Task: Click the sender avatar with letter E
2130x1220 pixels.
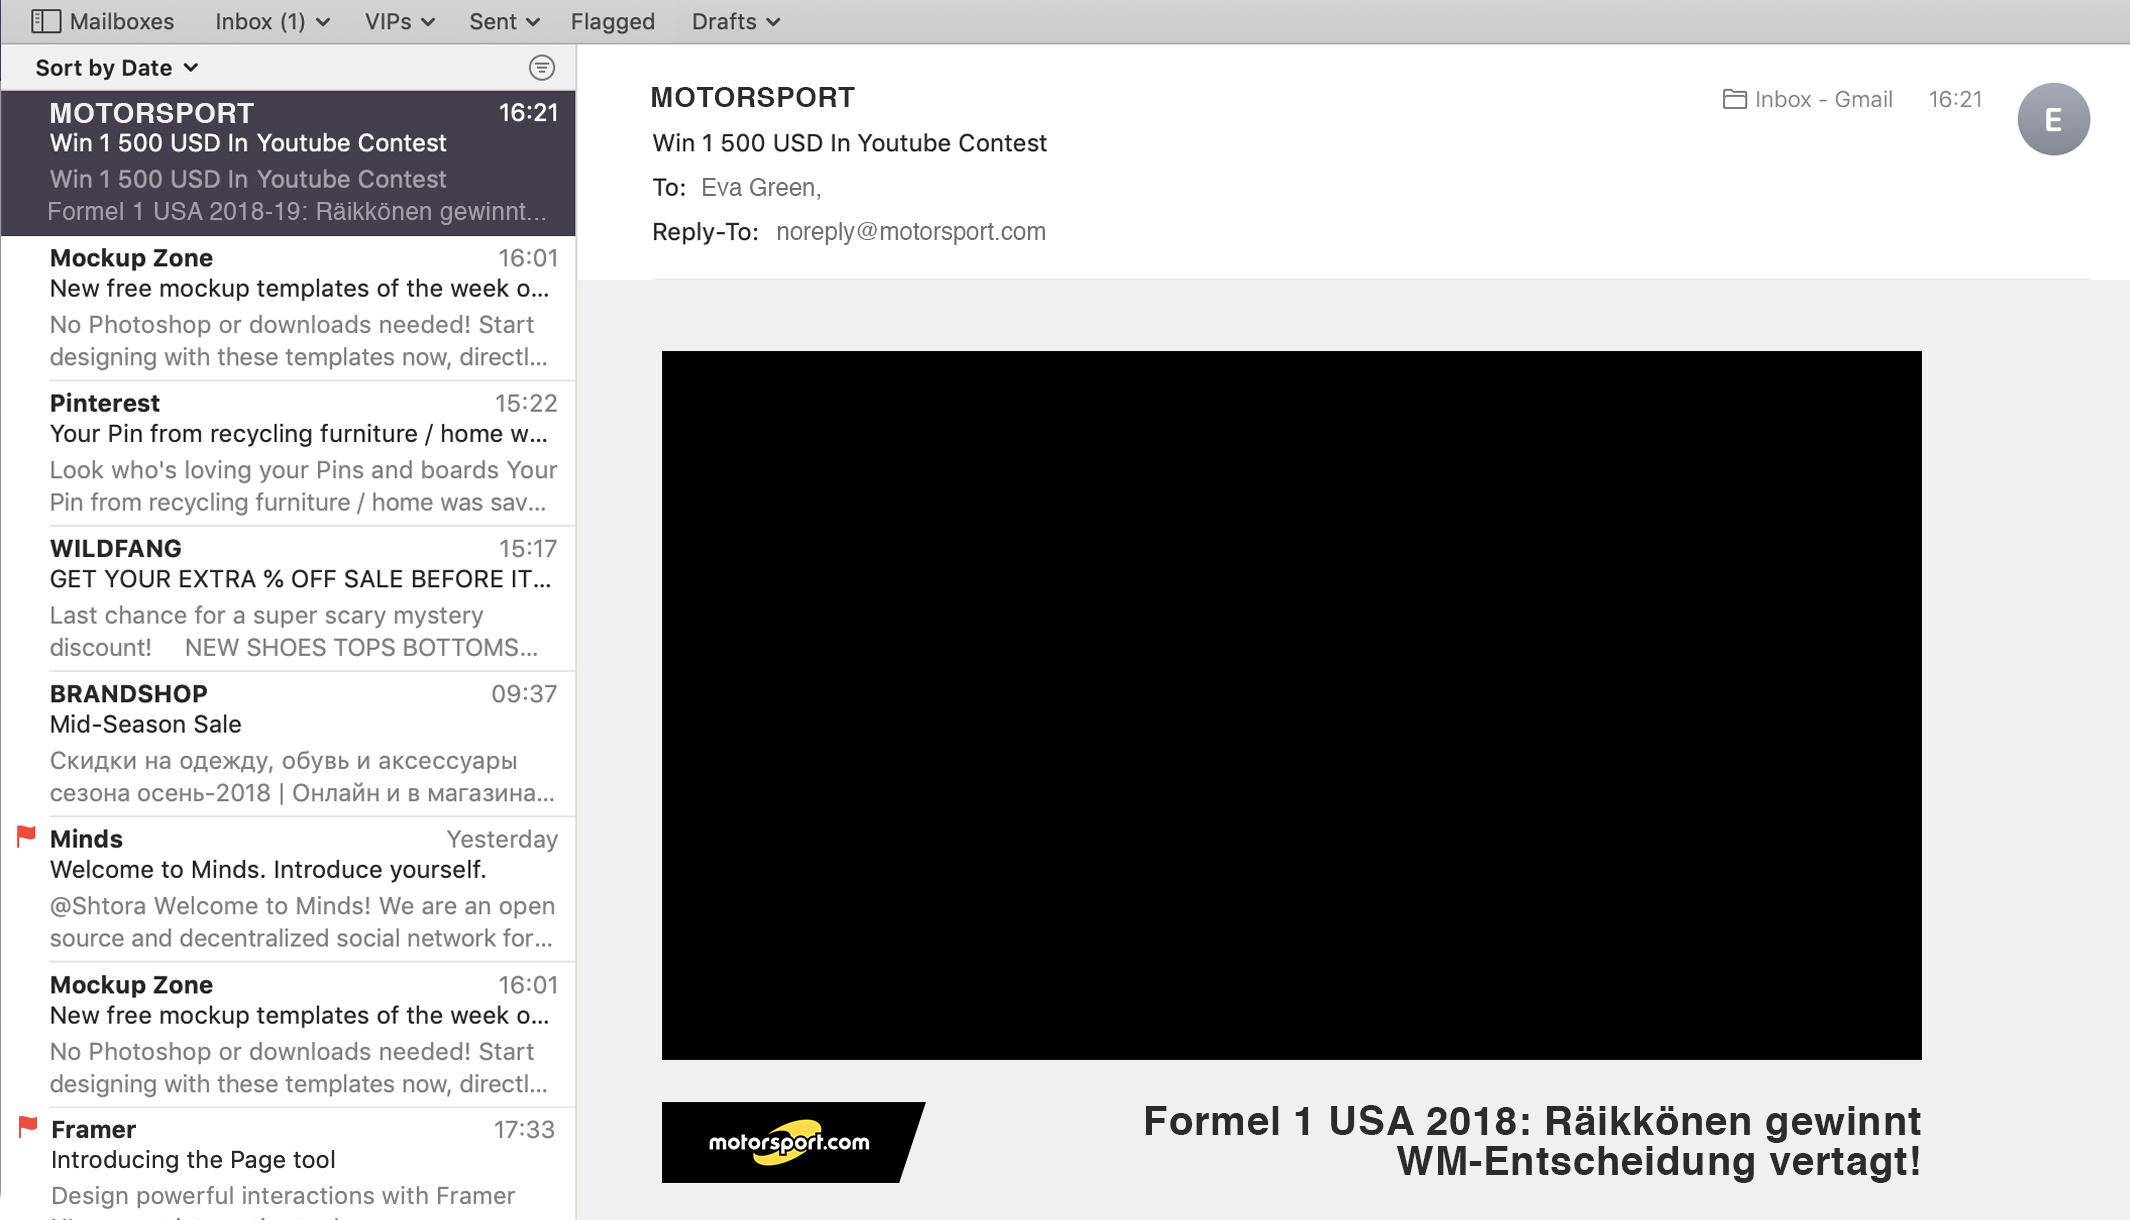Action: point(2053,119)
